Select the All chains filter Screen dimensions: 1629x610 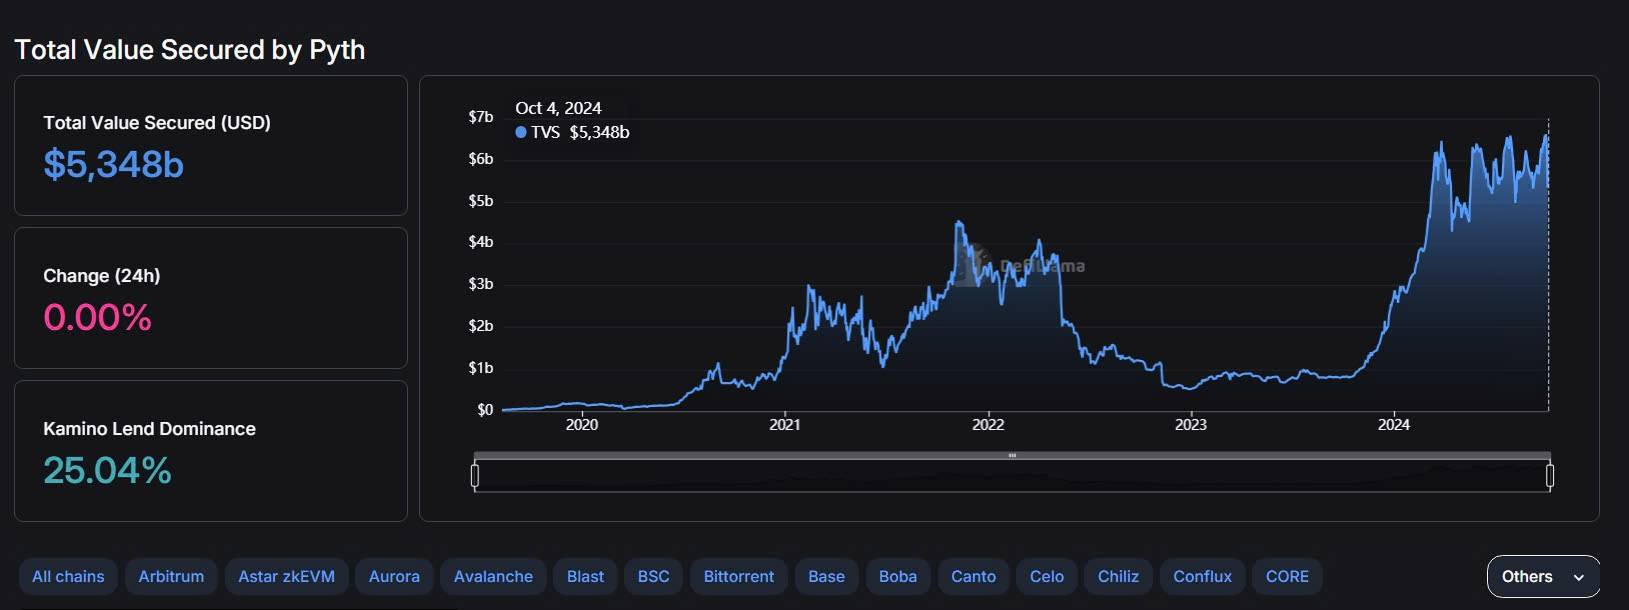point(68,577)
